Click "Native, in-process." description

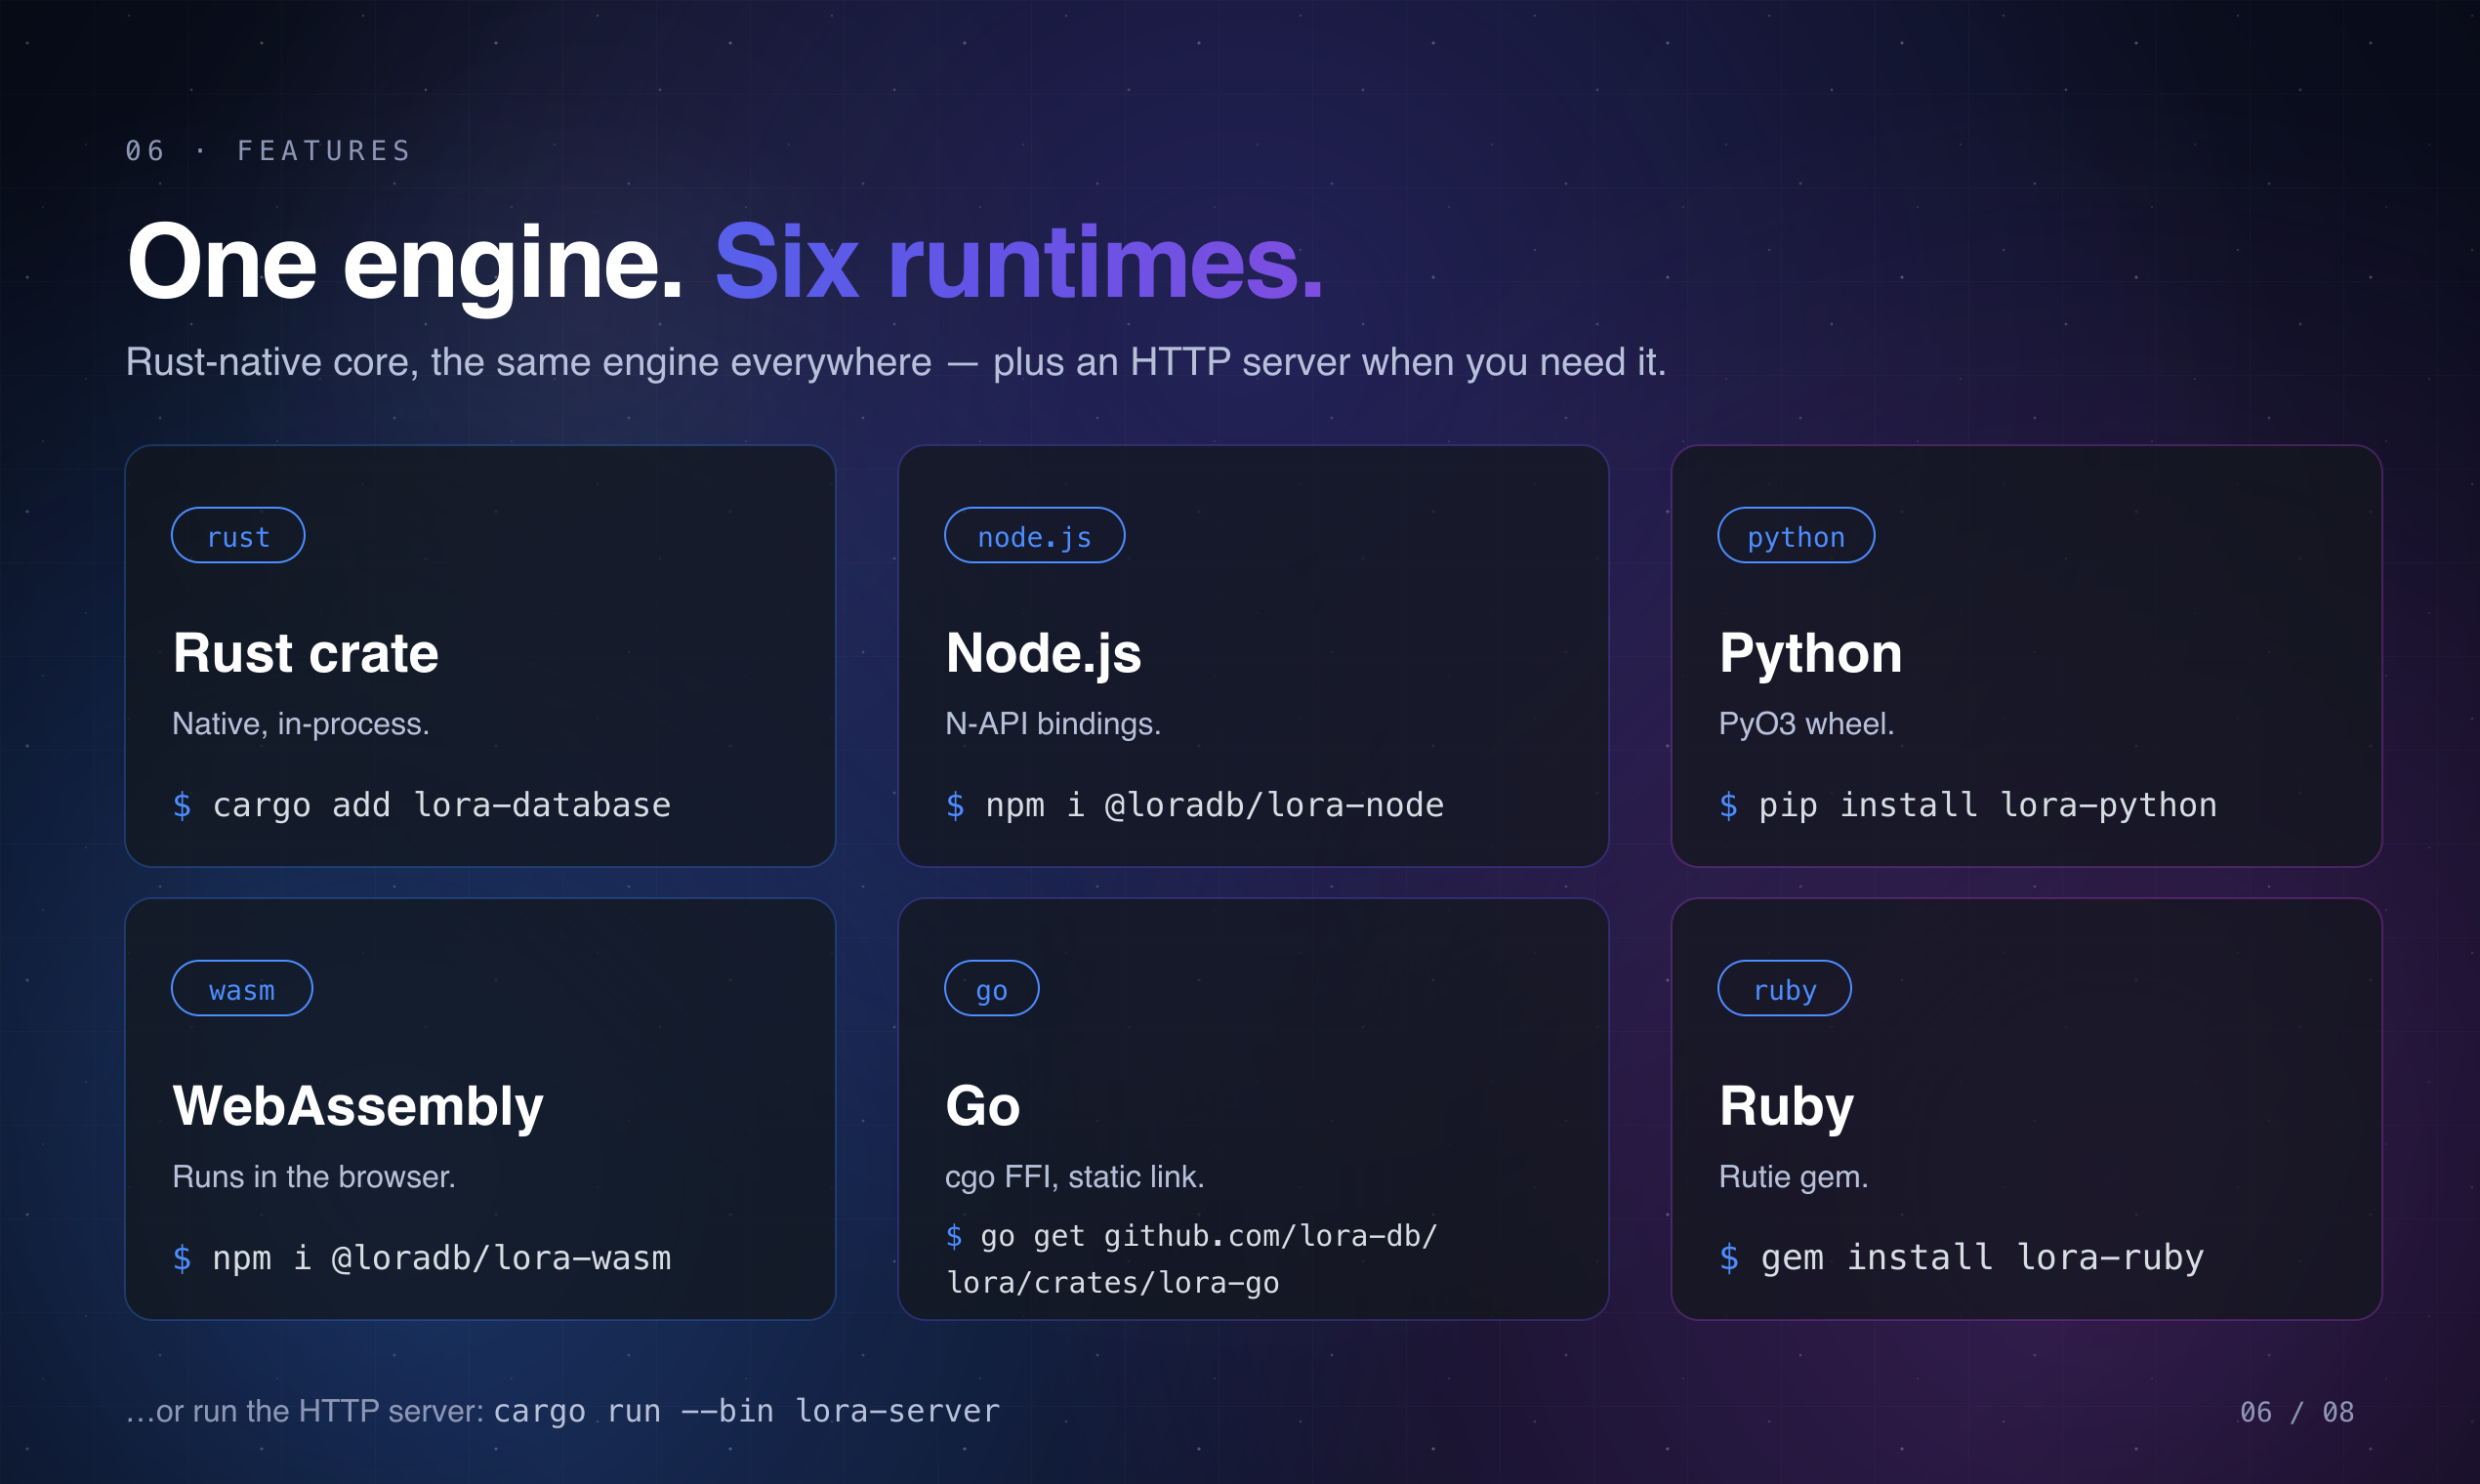300,724
